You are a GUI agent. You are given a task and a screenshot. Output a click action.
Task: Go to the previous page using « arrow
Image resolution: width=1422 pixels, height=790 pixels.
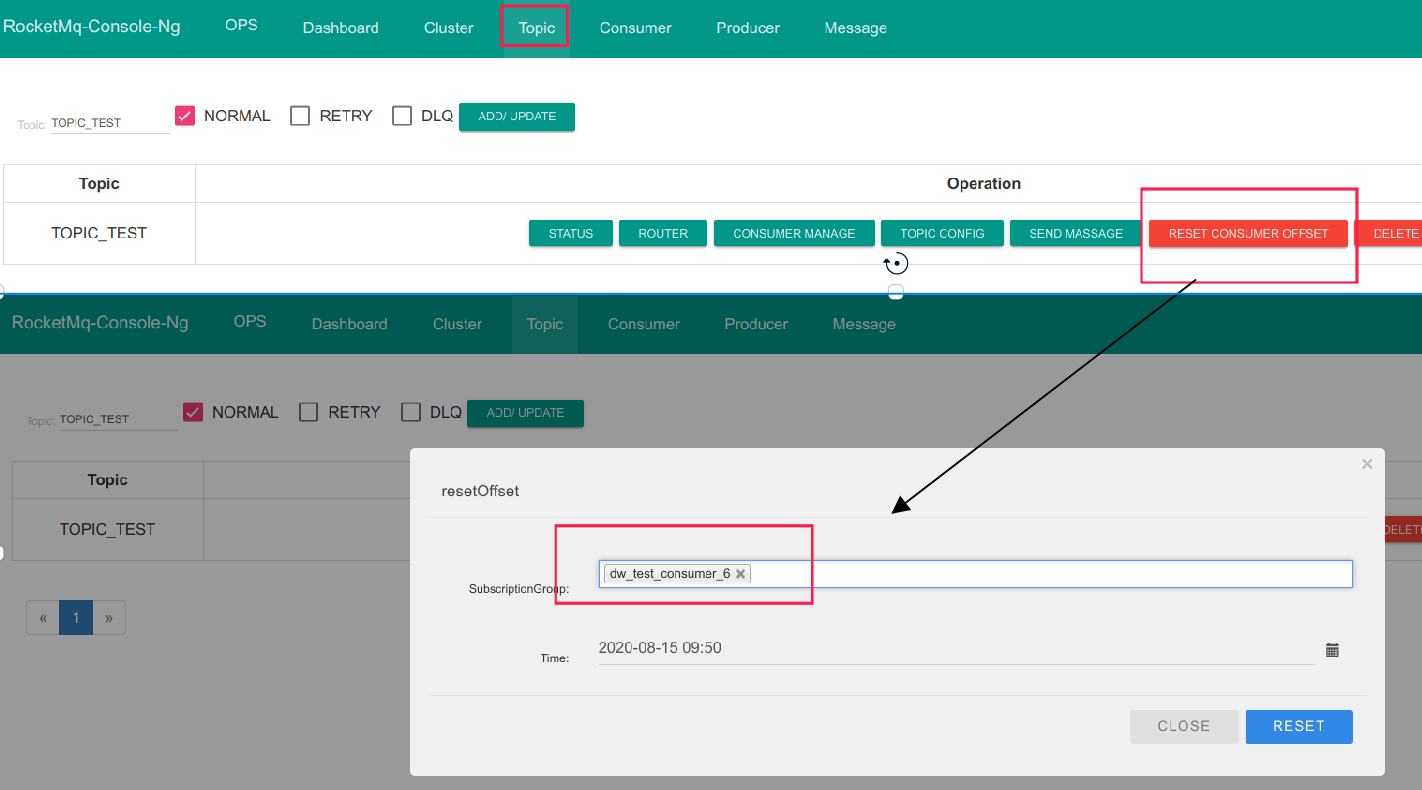pos(43,618)
